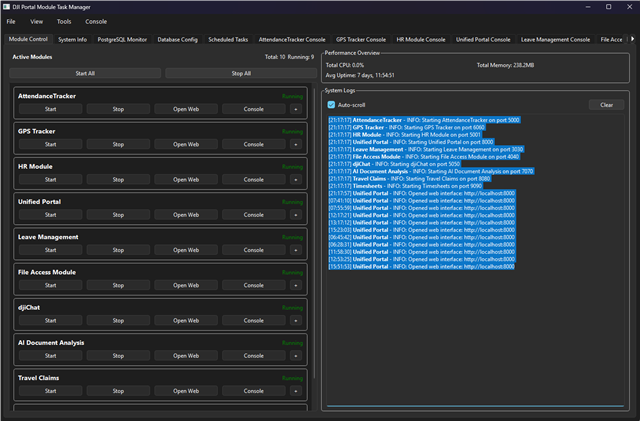The image size is (640, 421).
Task: Open Web for File Access Module
Action: pyautogui.click(x=186, y=285)
